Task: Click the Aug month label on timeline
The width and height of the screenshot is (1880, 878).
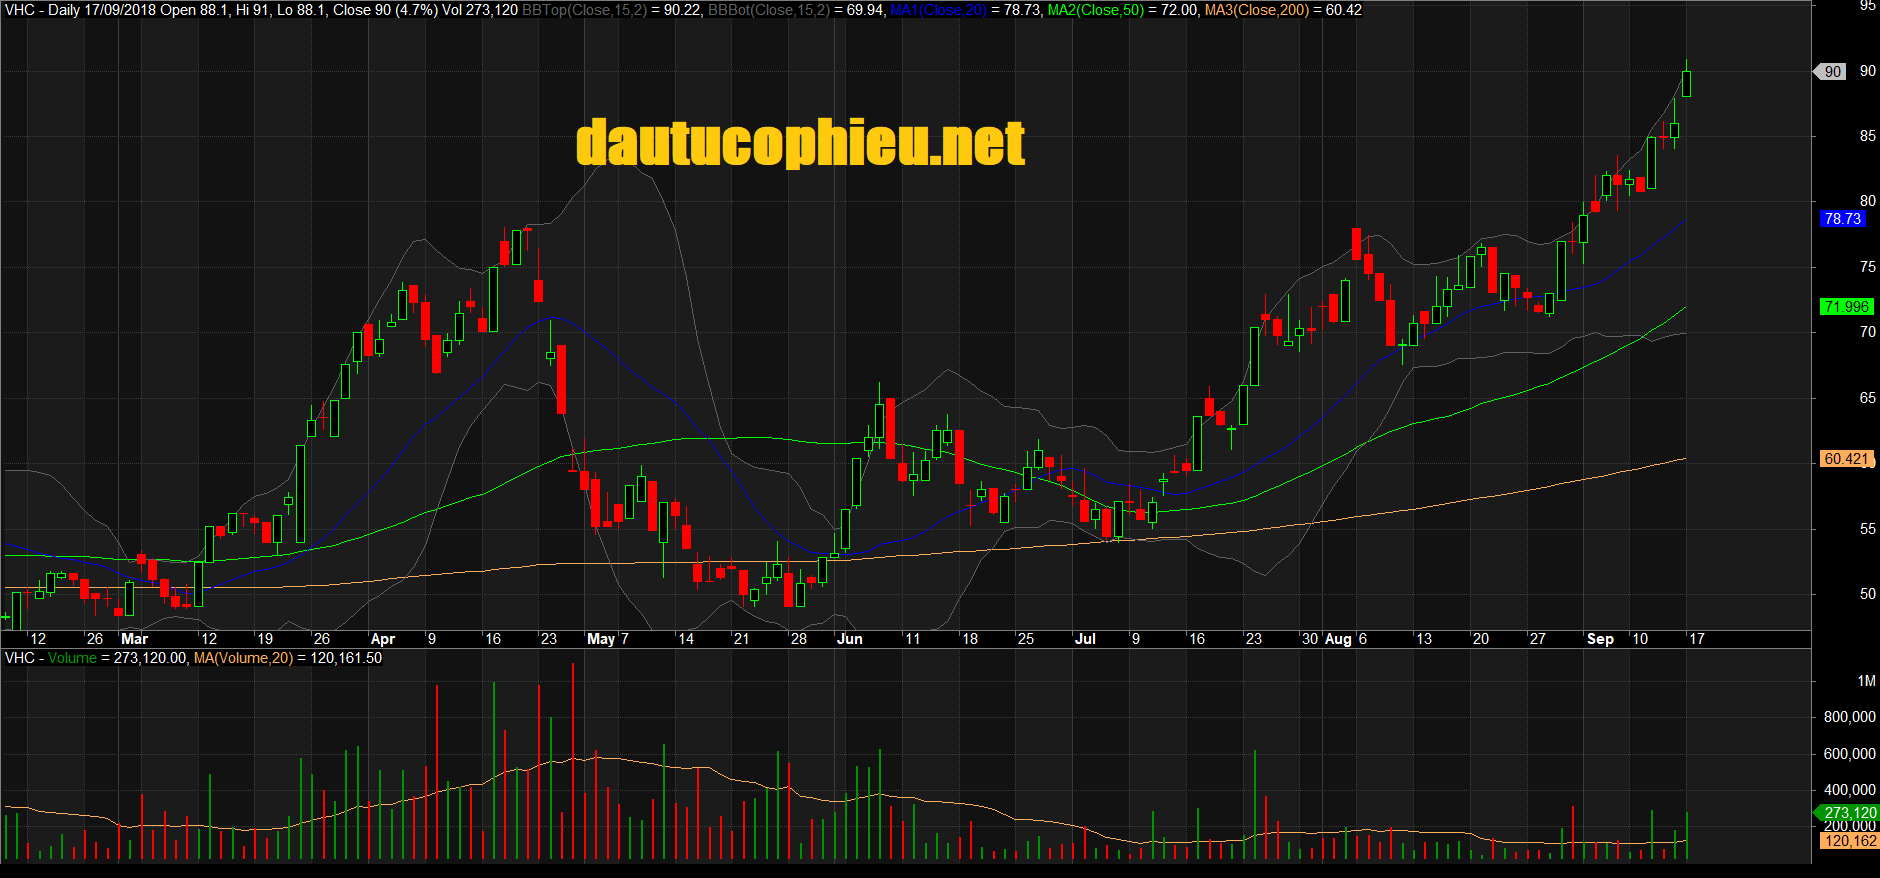Action: [x=1337, y=639]
